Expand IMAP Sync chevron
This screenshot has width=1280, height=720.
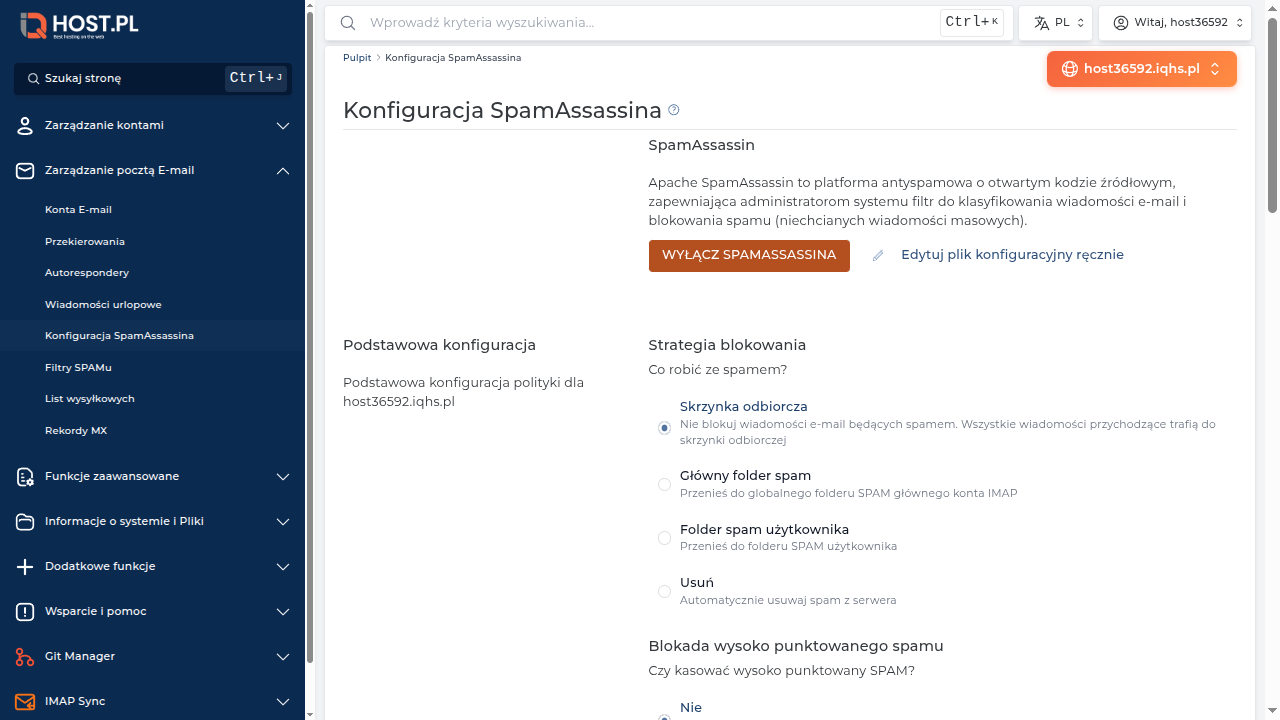(x=283, y=702)
